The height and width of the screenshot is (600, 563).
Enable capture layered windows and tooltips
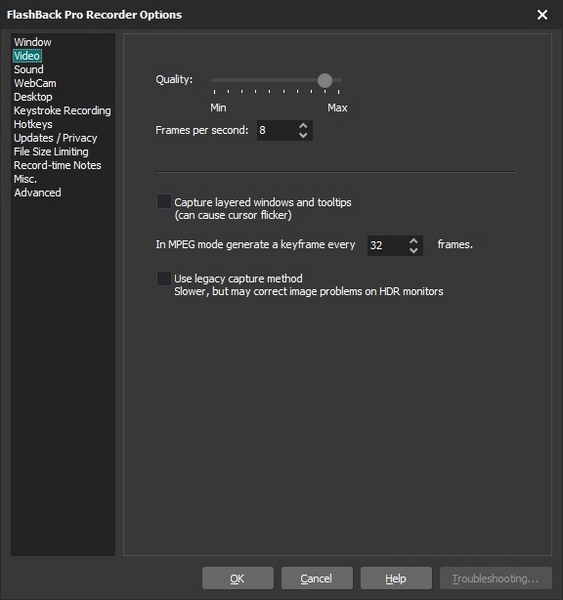coord(164,201)
